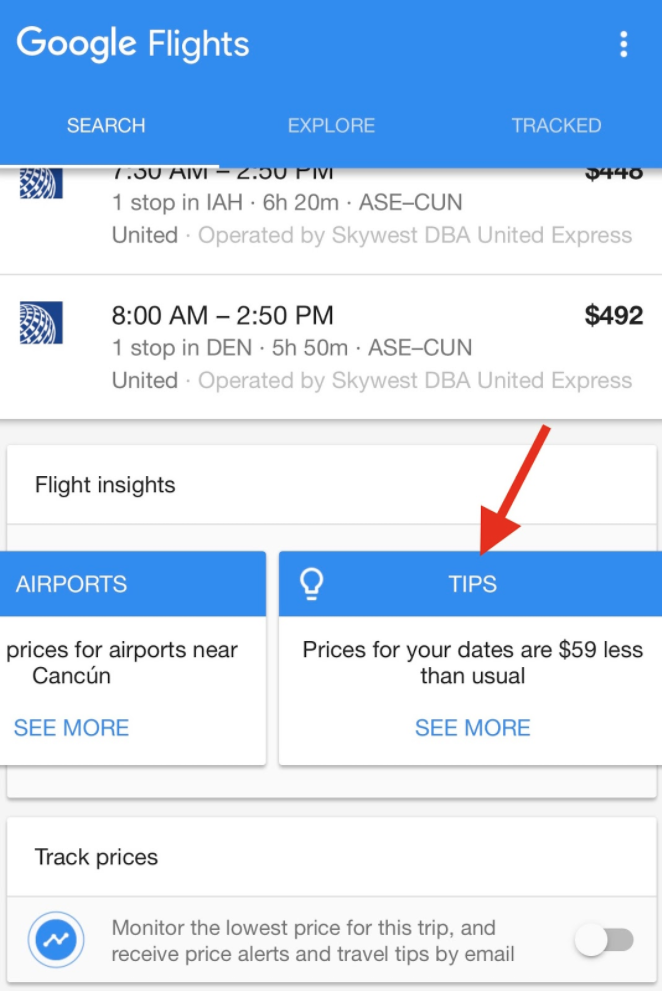Tap the monitor lowest price description

(x=313, y=940)
